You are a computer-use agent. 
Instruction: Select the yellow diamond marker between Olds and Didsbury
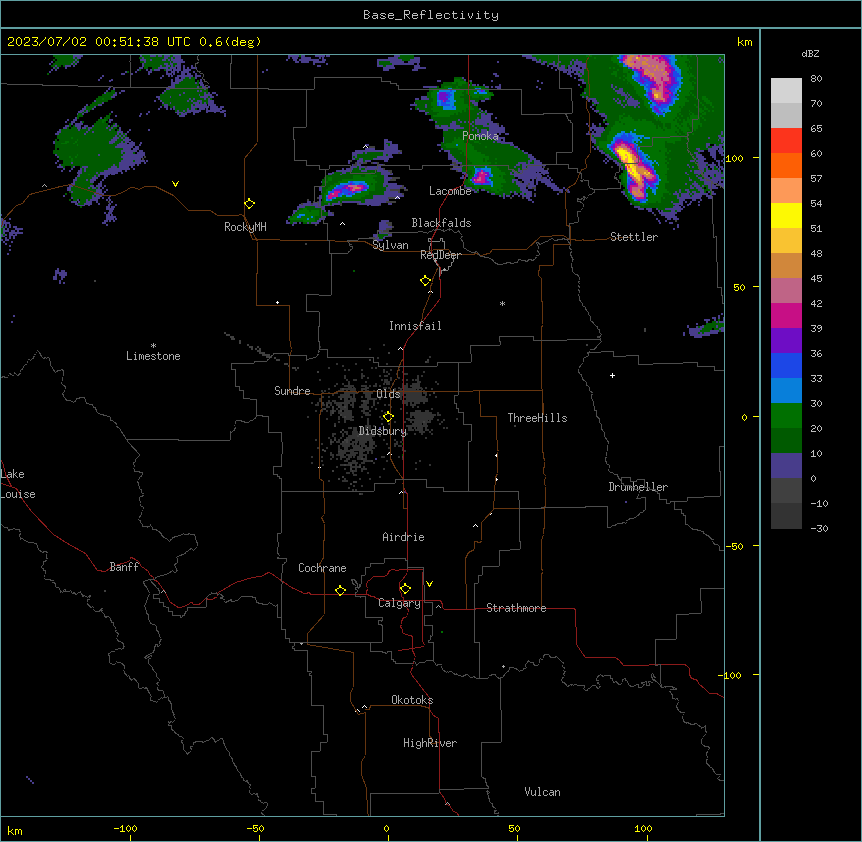[x=388, y=417]
